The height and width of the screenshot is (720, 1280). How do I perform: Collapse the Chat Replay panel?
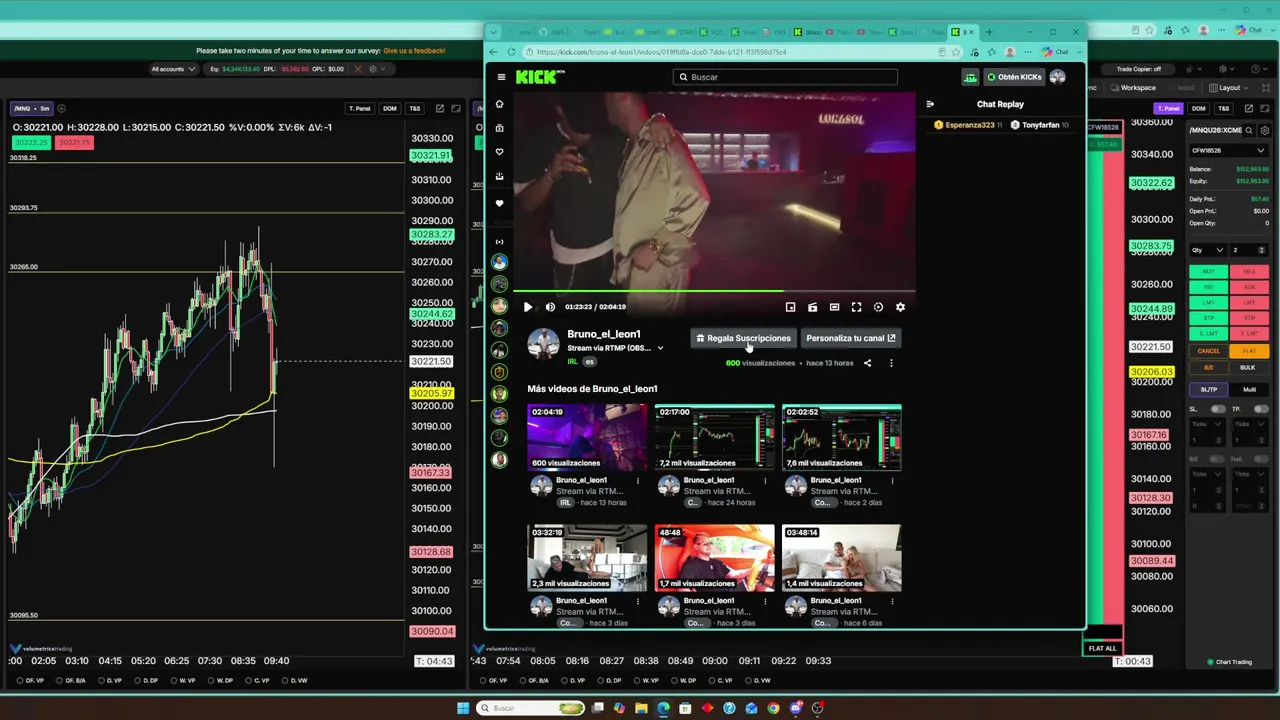(x=930, y=104)
